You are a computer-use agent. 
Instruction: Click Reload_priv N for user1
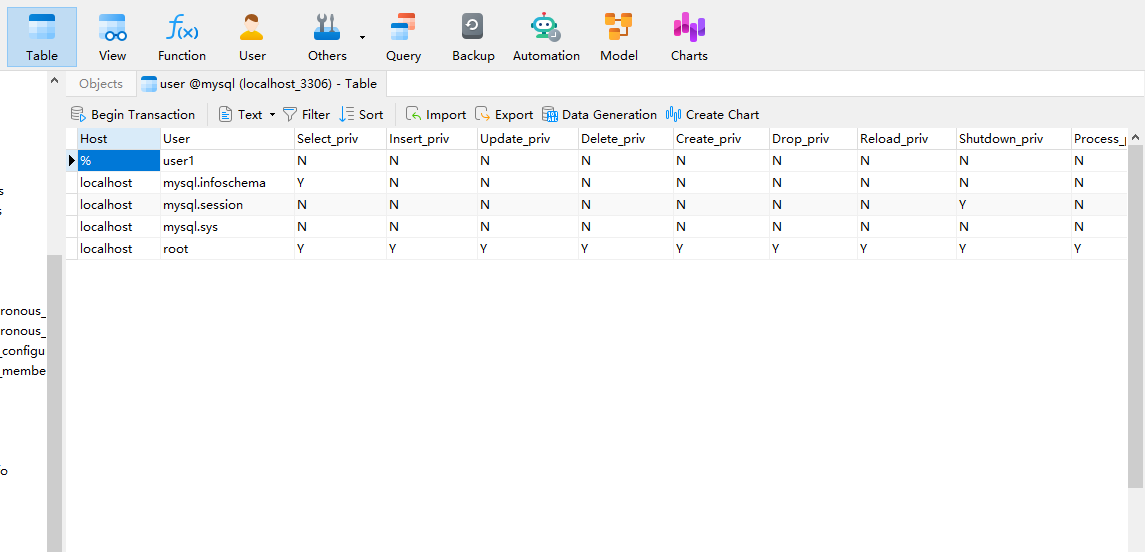pyautogui.click(x=907, y=161)
